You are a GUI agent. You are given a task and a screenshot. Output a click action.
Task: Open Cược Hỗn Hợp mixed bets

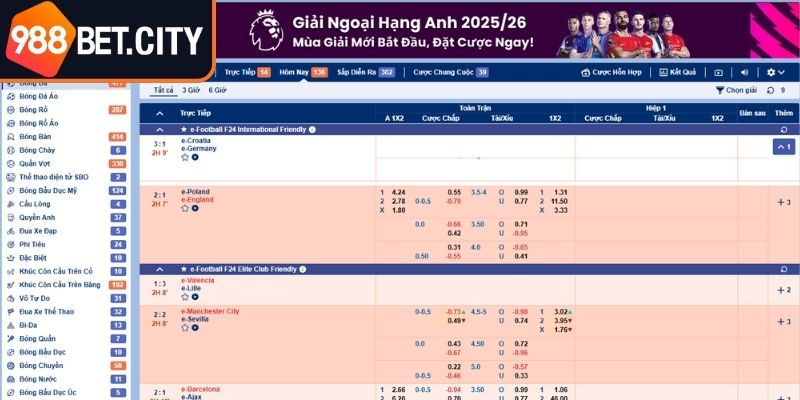tap(611, 72)
